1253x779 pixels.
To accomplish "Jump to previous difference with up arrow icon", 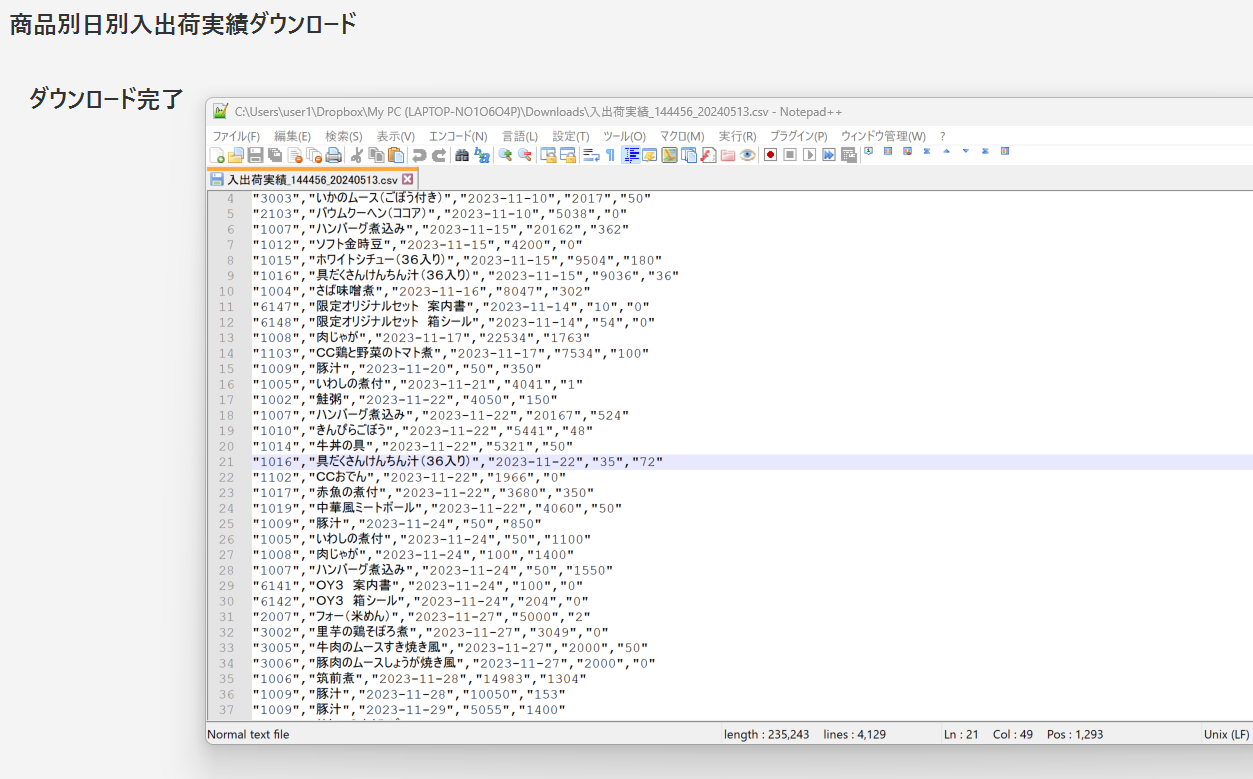I will (x=946, y=152).
